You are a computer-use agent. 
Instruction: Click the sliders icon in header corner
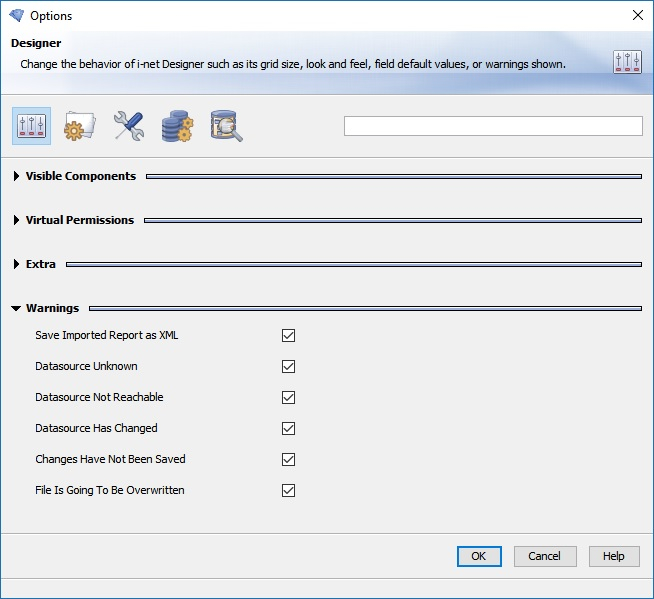click(x=627, y=62)
